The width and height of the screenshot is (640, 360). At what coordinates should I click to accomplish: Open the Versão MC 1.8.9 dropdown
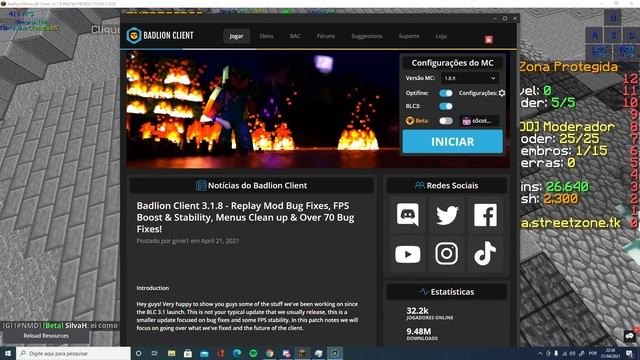[x=470, y=78]
